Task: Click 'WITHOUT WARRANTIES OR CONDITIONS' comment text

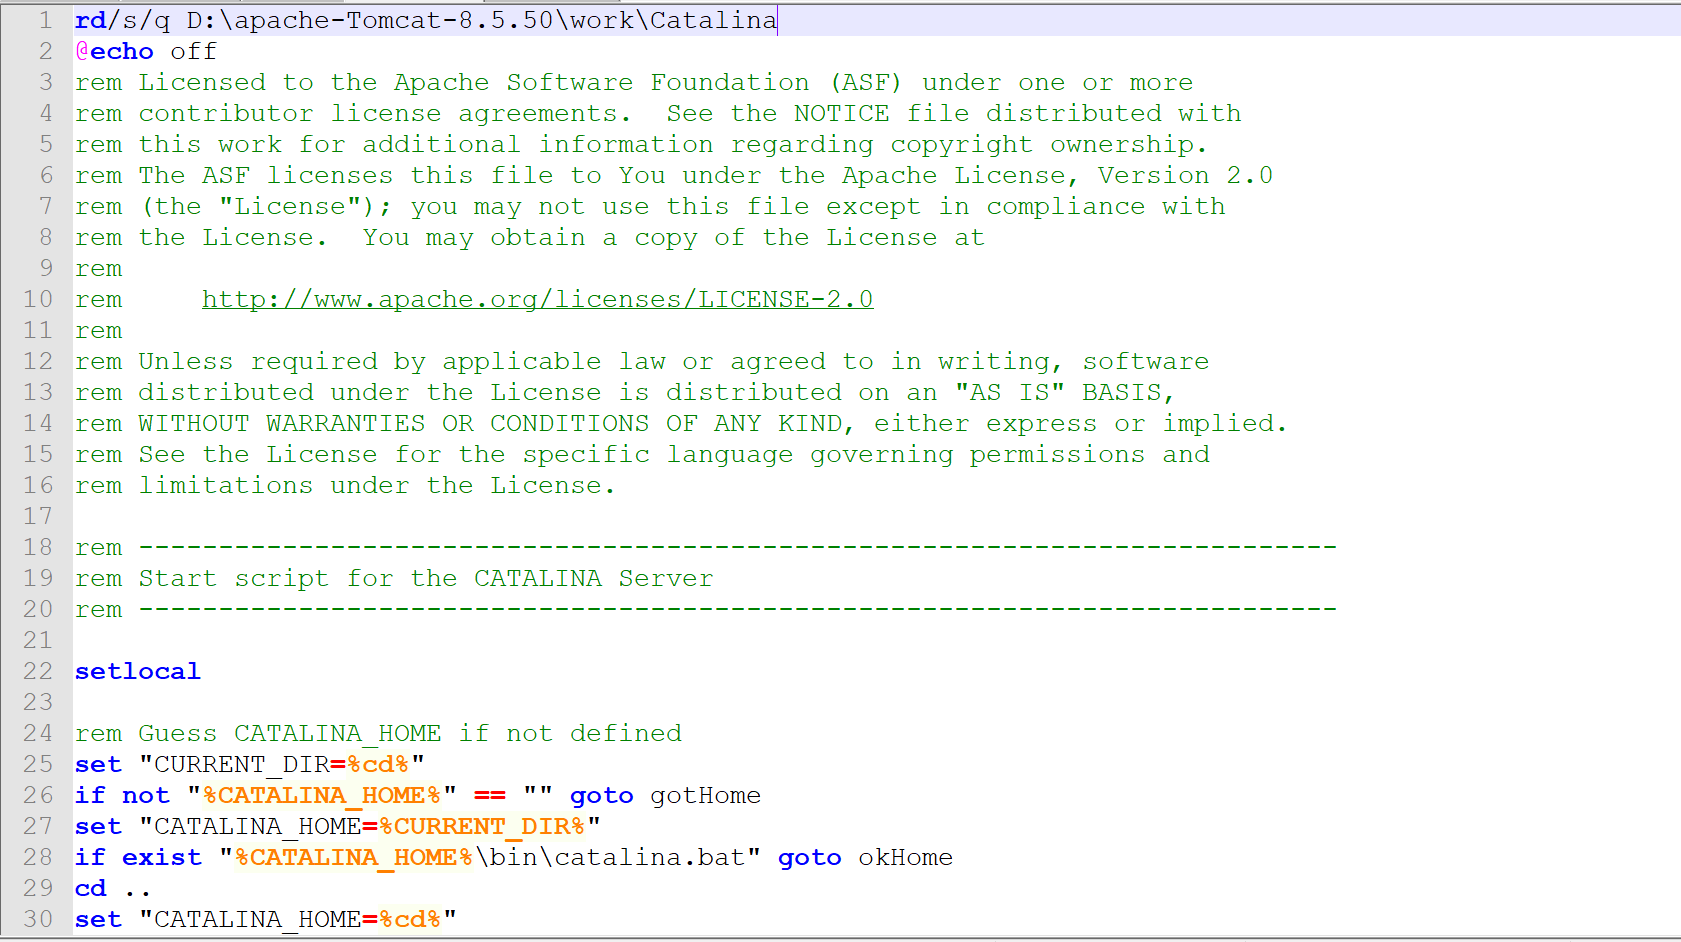Action: [394, 423]
